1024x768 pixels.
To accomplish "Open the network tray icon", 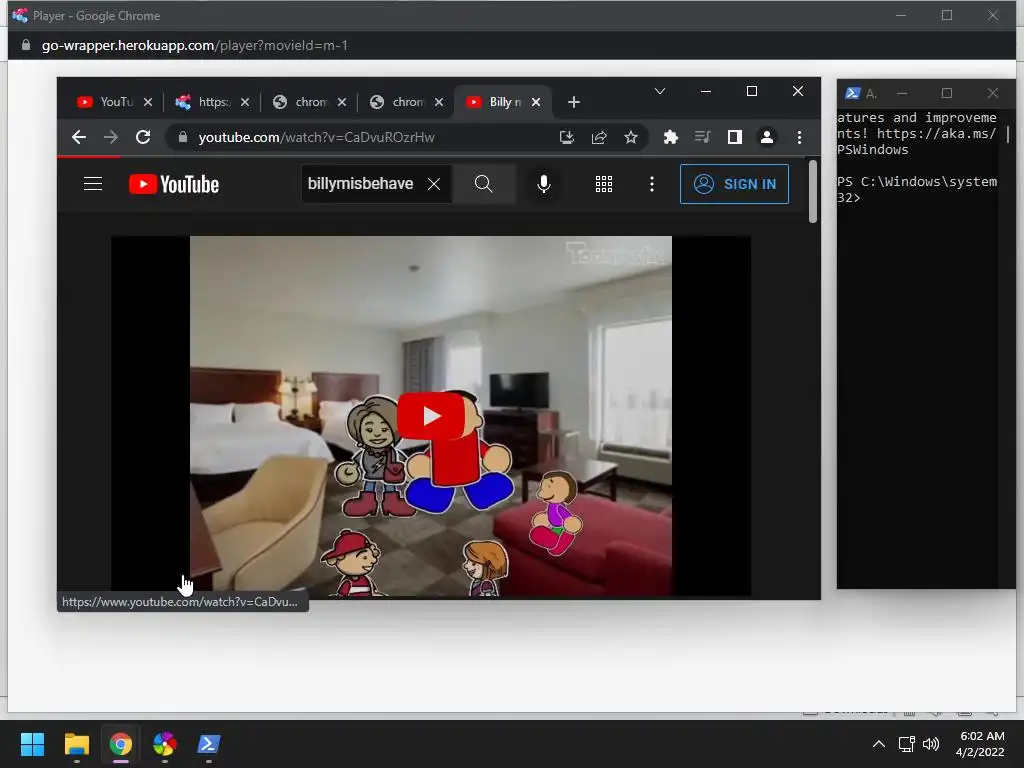I will point(906,744).
